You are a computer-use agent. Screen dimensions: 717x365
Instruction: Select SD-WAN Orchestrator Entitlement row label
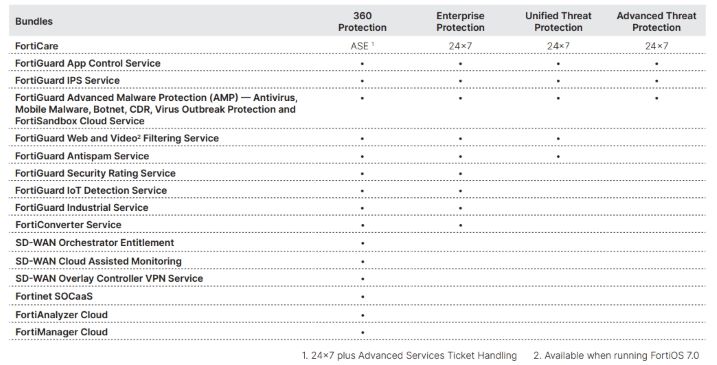[x=95, y=242]
